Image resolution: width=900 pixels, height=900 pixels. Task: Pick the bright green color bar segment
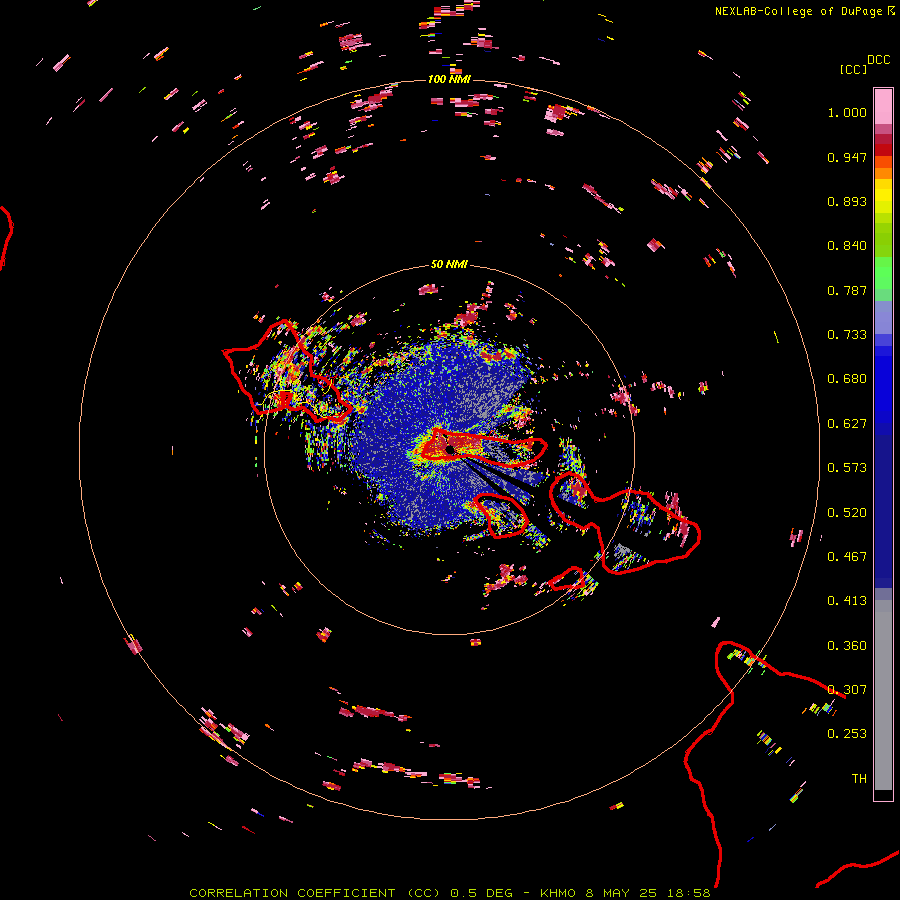click(883, 273)
